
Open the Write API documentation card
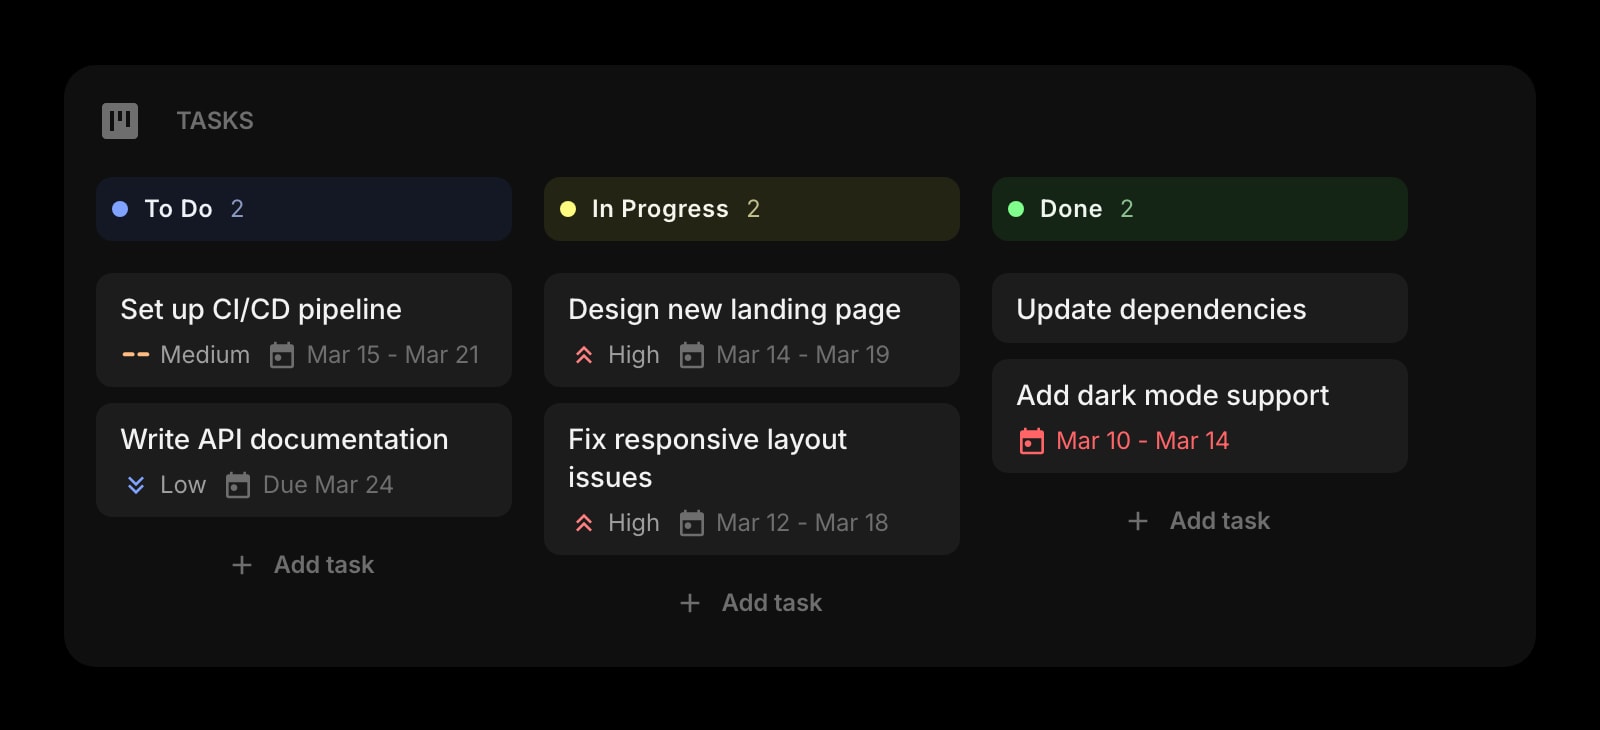click(x=304, y=460)
